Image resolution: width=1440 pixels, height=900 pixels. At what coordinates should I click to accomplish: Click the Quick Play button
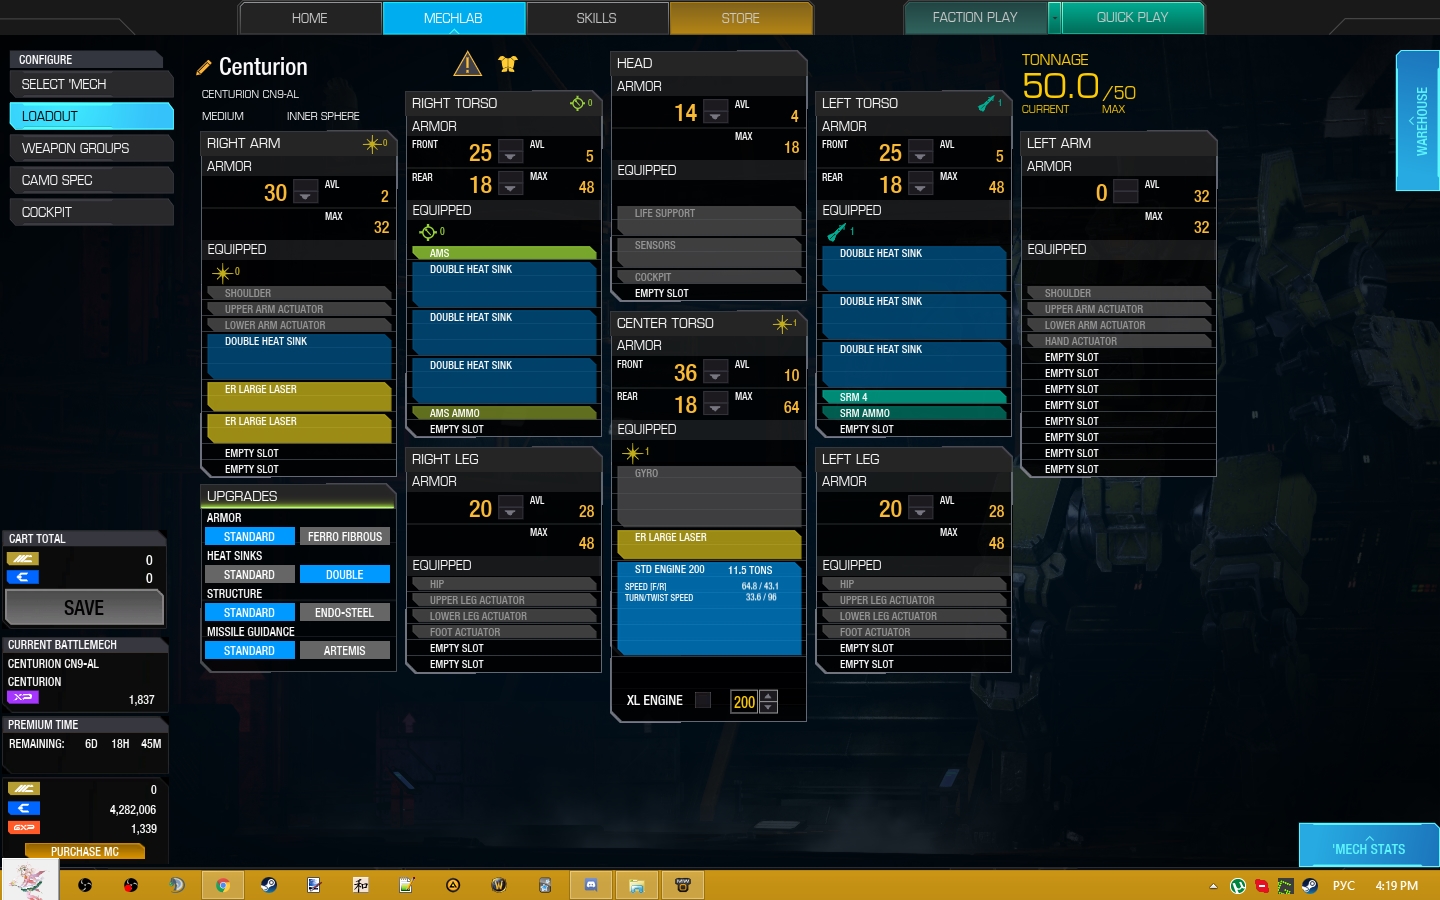pos(1132,18)
